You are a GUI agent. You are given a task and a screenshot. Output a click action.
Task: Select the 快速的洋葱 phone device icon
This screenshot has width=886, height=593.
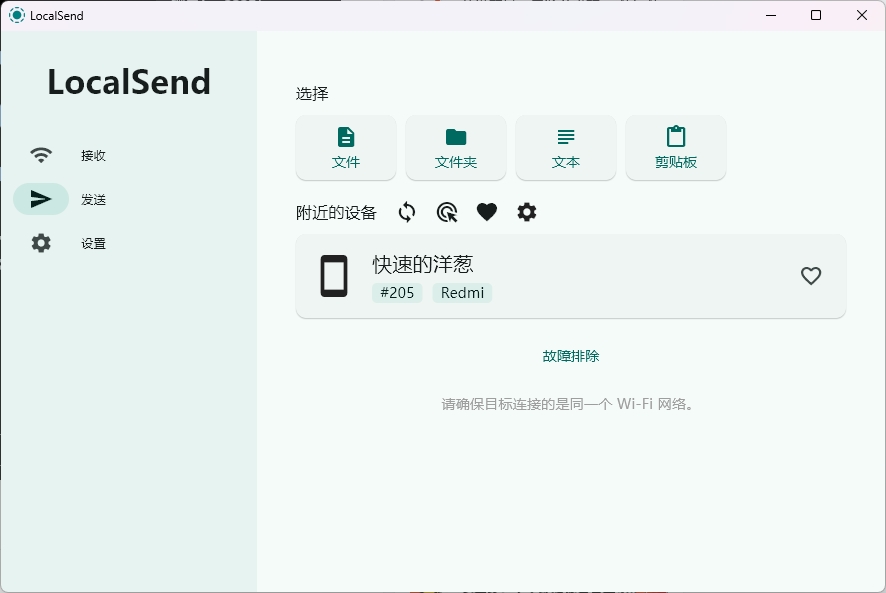coord(334,276)
